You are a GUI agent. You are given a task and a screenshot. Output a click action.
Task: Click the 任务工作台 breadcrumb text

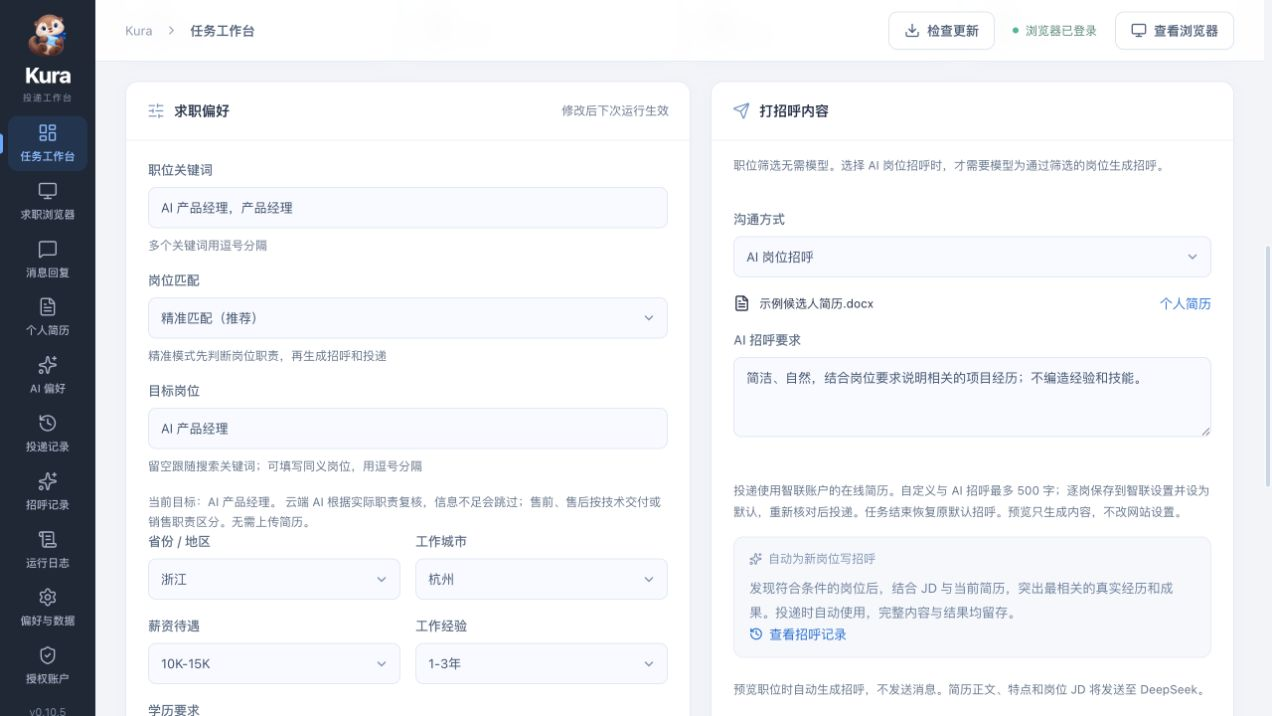tap(222, 31)
